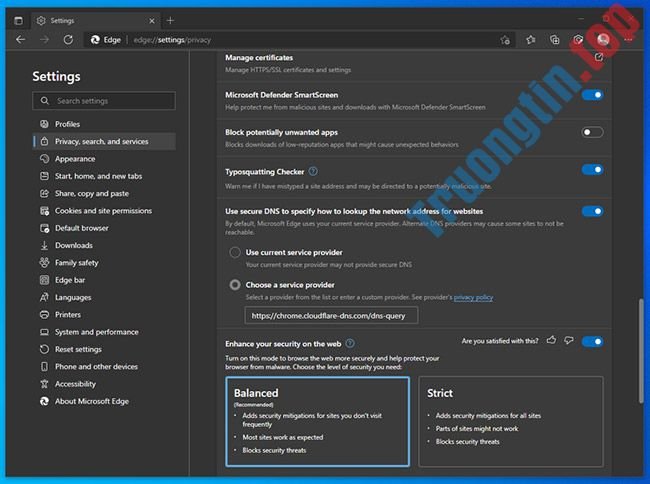This screenshot has height=484, width=650.
Task: Open Accessibility settings
Action: tap(104, 384)
